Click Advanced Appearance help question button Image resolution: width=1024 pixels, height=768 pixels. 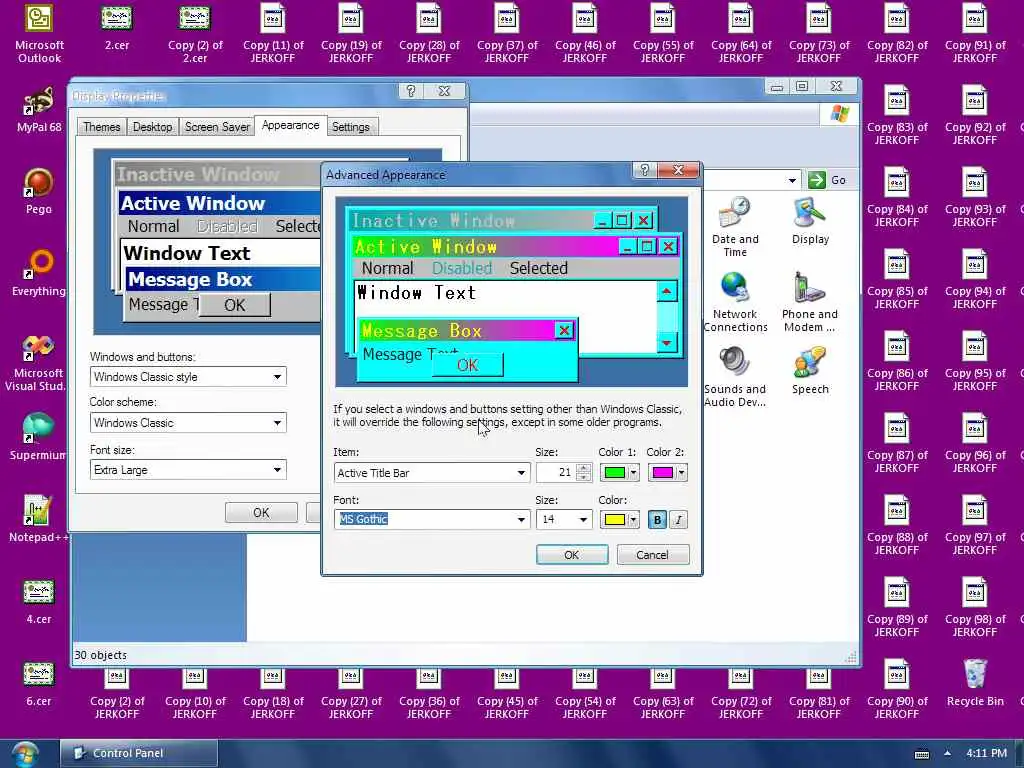(644, 170)
